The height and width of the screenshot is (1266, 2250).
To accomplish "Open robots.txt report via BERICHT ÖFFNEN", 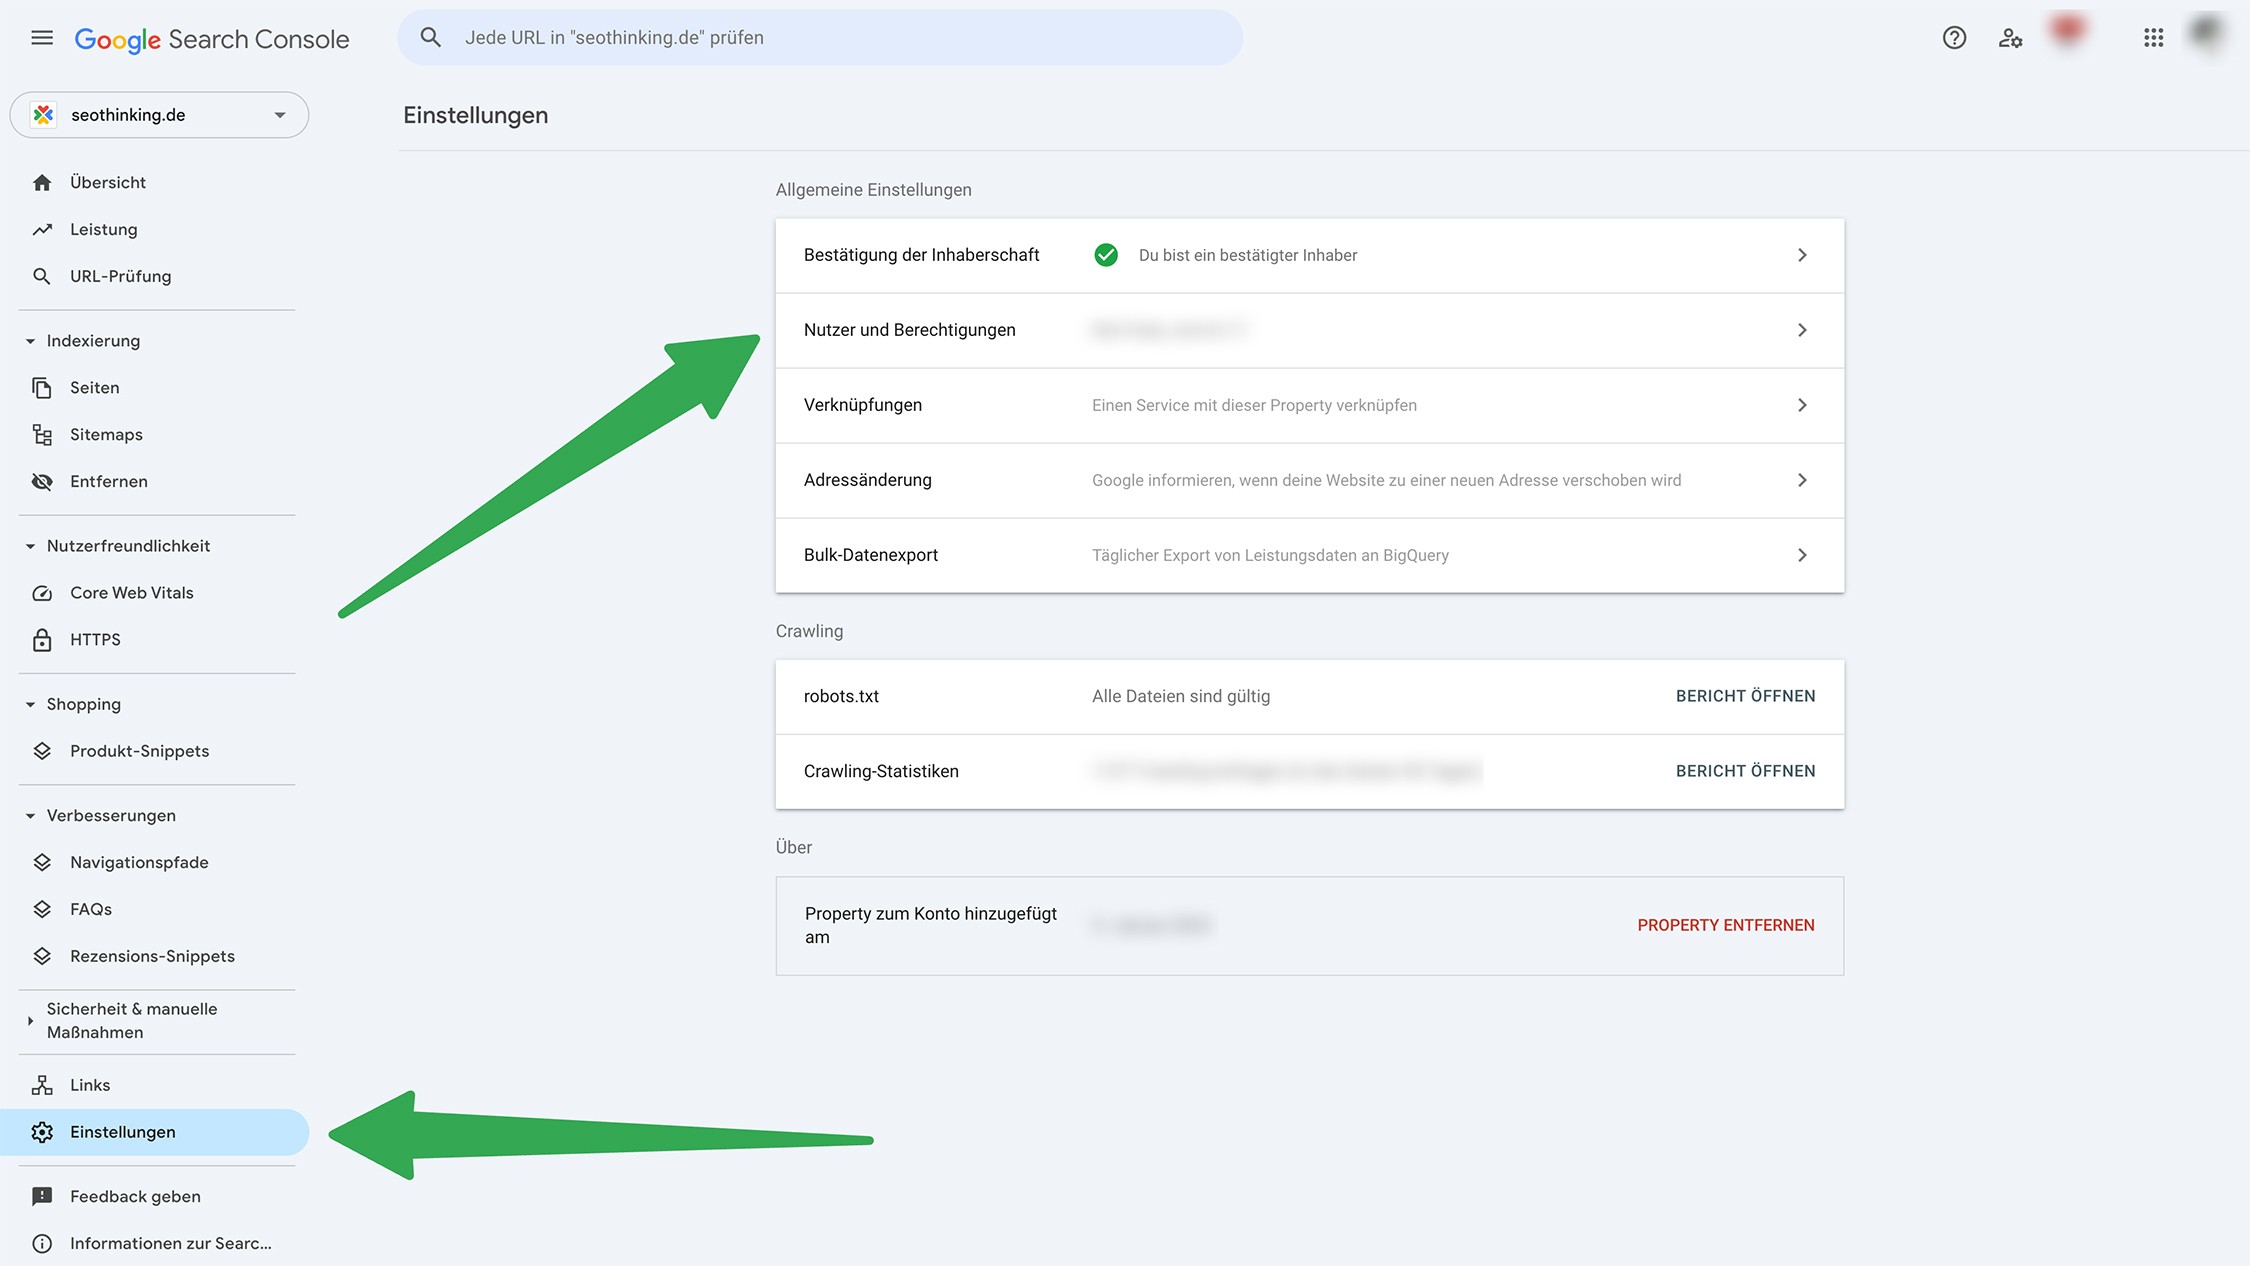I will 1745,696.
